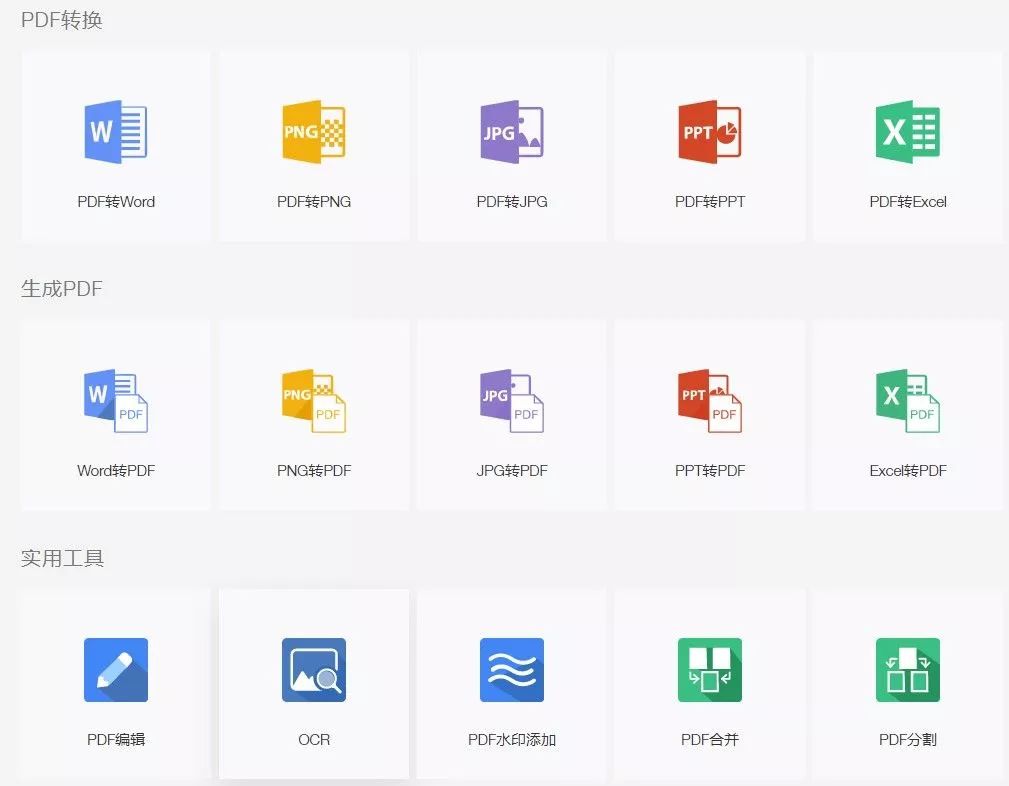
Task: Select the "Excel转PDF" label
Action: [908, 471]
